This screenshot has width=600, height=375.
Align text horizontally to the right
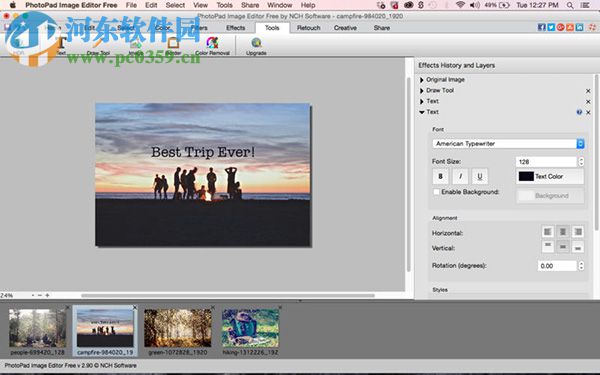[x=578, y=232]
